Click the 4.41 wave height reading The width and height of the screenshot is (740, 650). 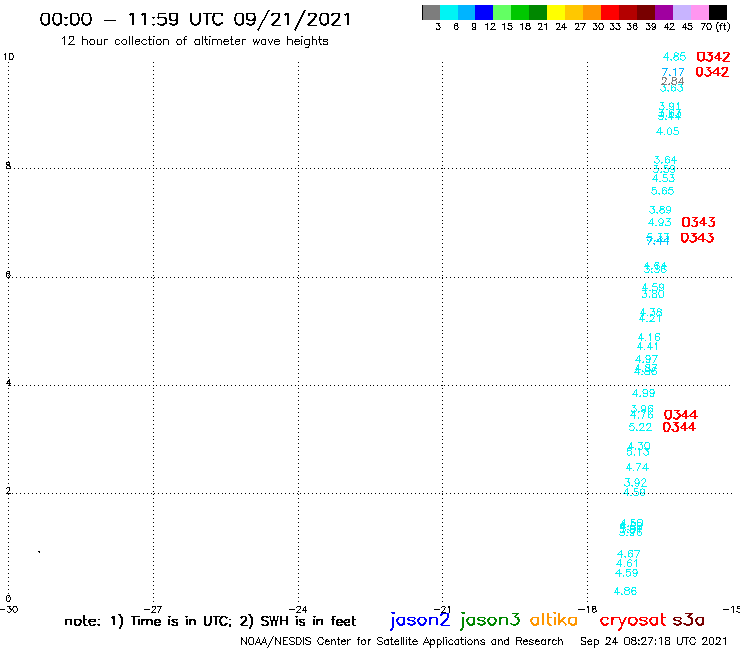648,347
